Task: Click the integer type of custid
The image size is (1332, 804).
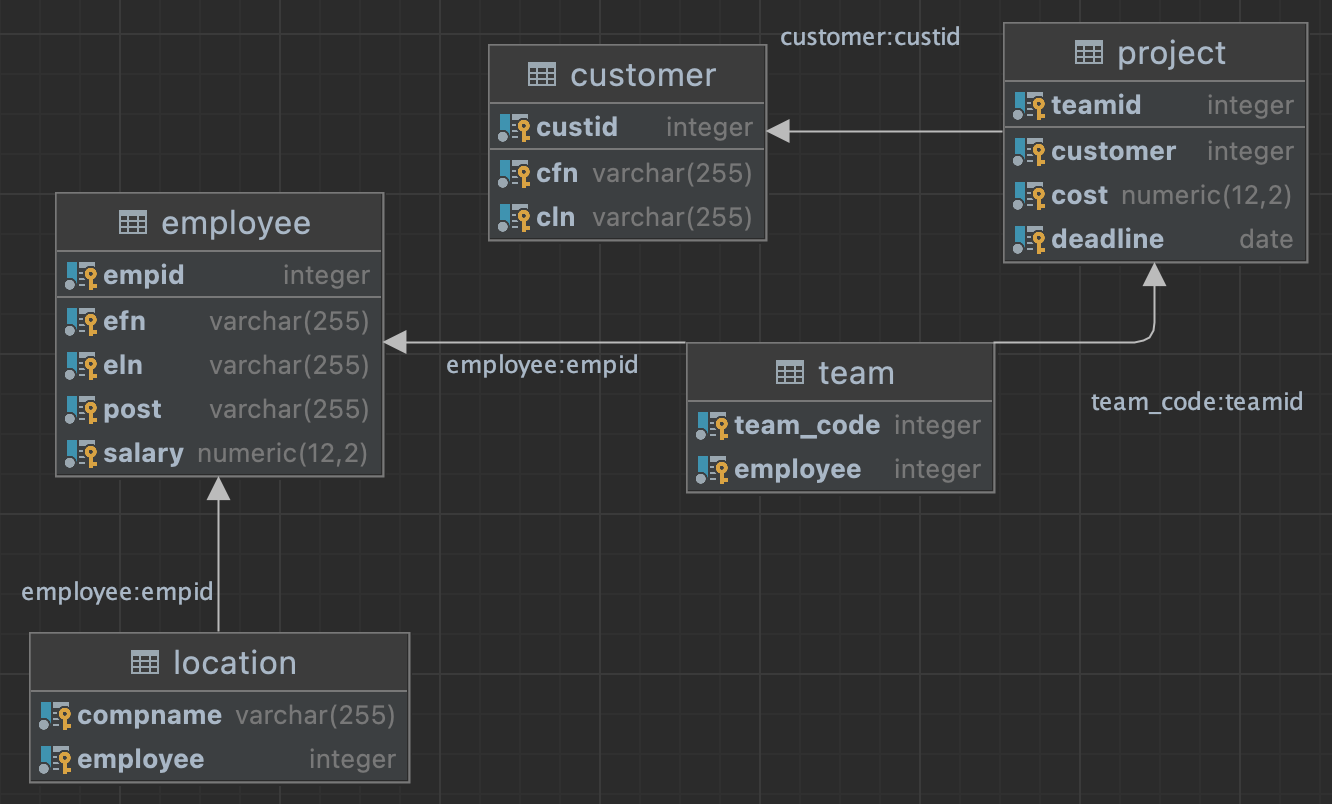Action: click(x=709, y=127)
